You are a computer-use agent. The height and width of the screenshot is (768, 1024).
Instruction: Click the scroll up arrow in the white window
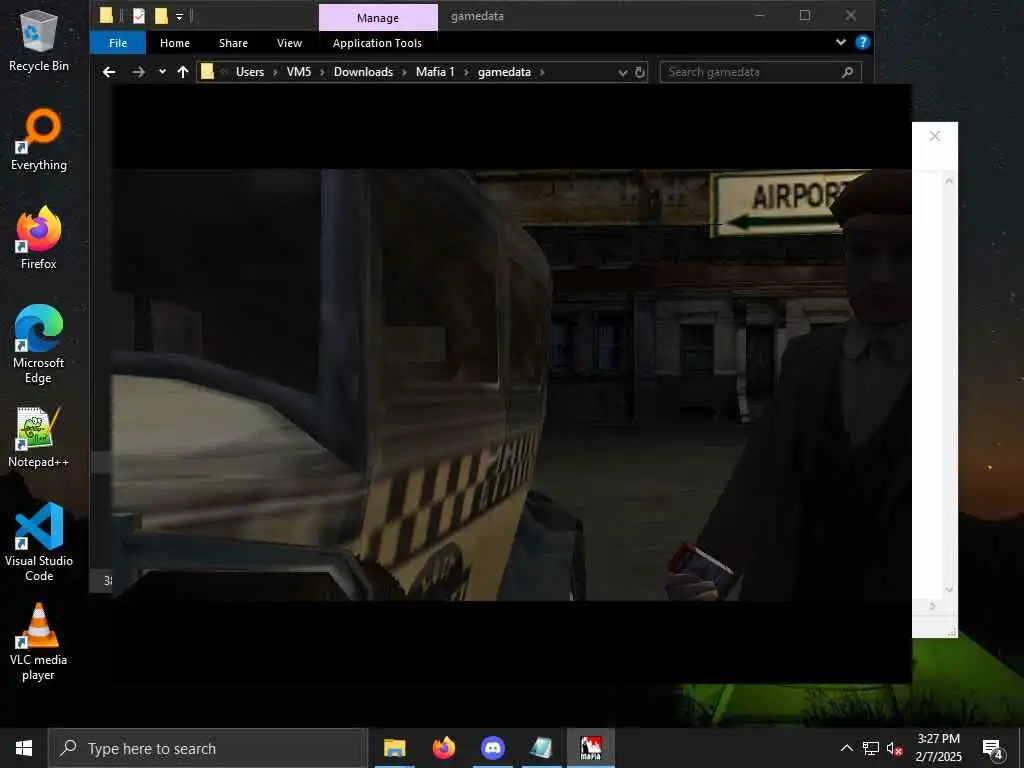click(949, 181)
